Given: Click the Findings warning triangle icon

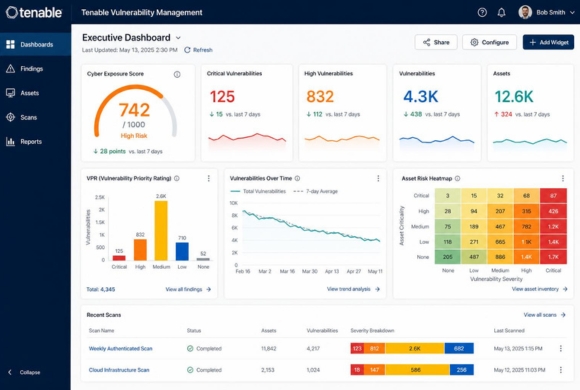Looking at the screenshot, I should pos(10,68).
